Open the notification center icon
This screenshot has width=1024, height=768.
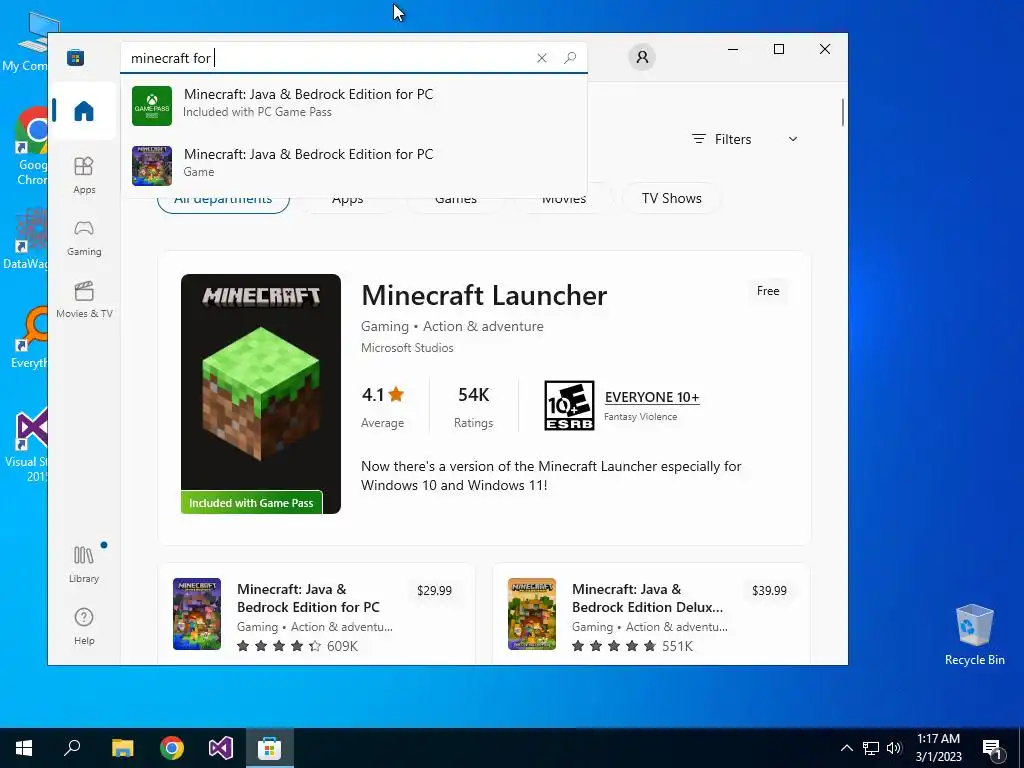[x=993, y=748]
